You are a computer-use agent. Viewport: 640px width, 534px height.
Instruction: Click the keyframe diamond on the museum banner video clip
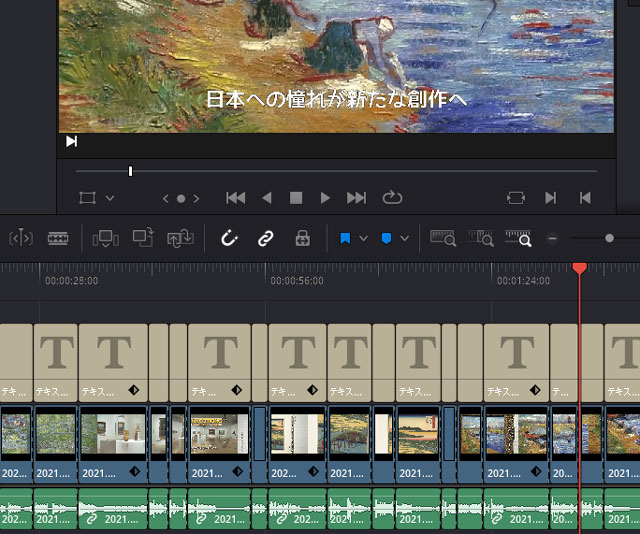tap(237, 472)
